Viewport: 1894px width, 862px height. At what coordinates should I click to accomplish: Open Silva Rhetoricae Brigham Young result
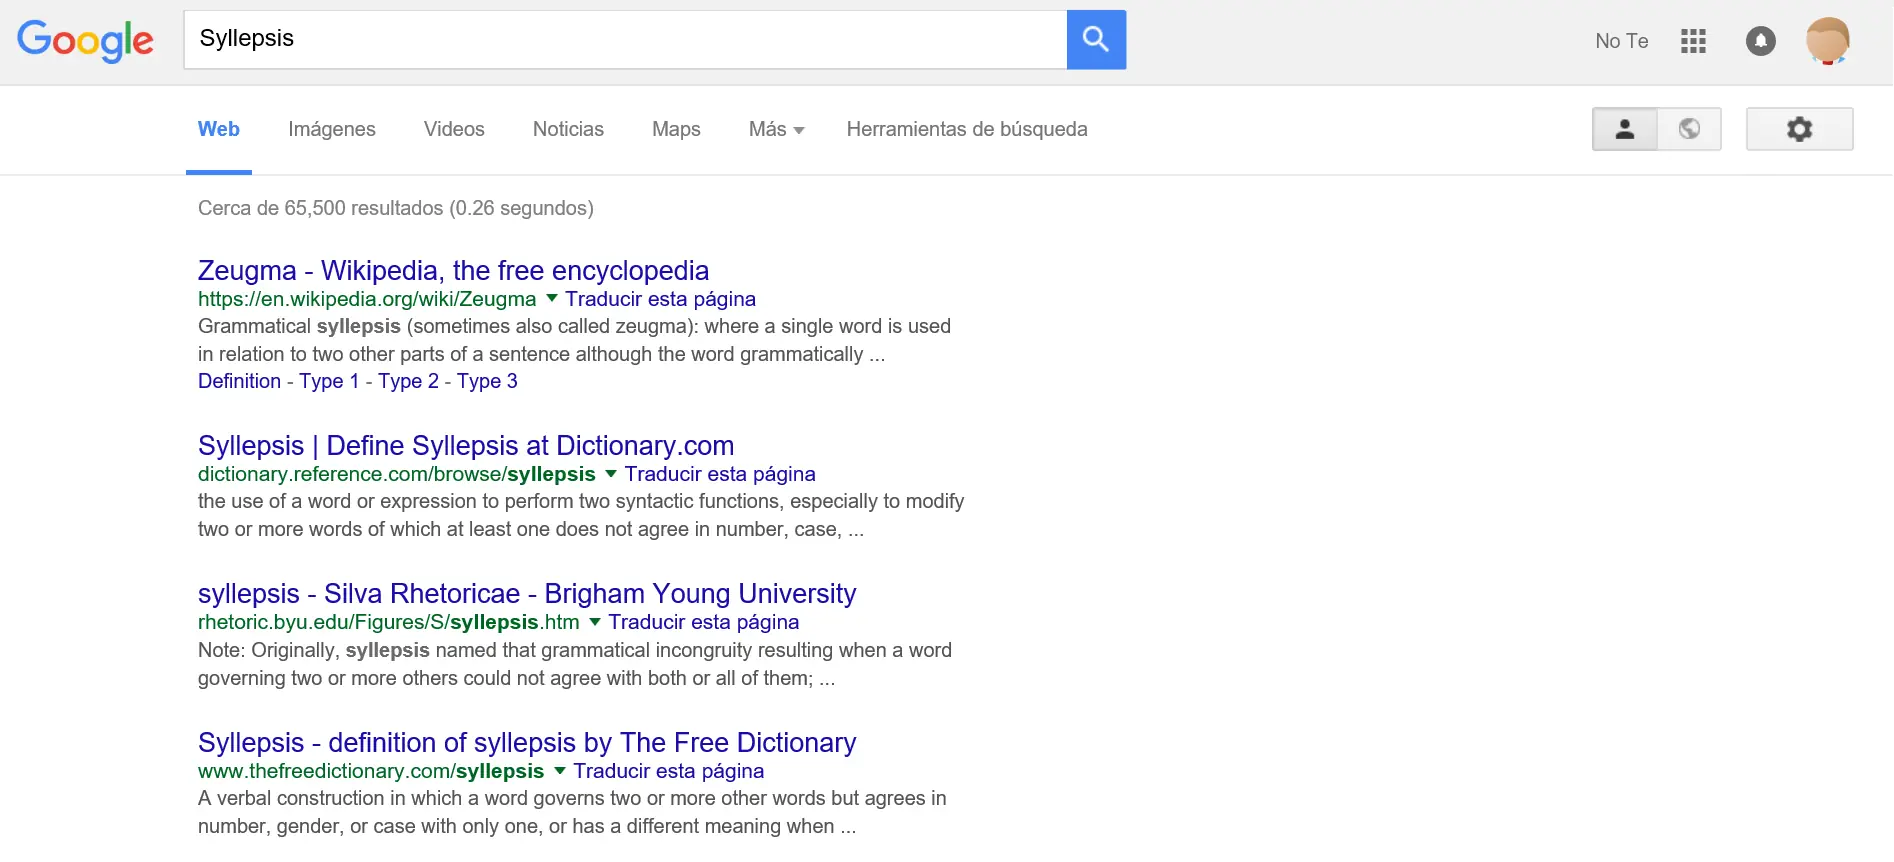(527, 593)
